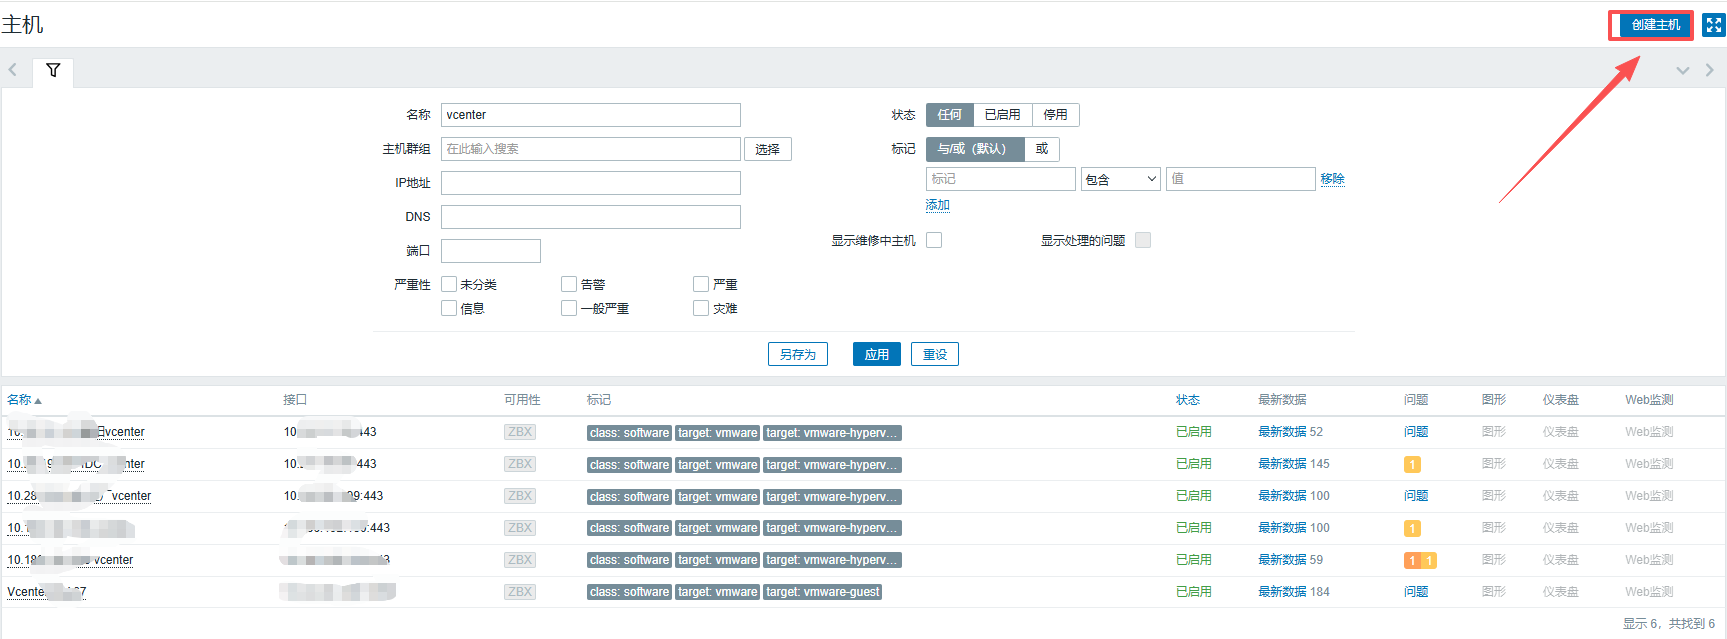Viewport: 1727px width, 639px height.
Task: Open the 包含 tag operator dropdown
Action: click(x=1120, y=179)
